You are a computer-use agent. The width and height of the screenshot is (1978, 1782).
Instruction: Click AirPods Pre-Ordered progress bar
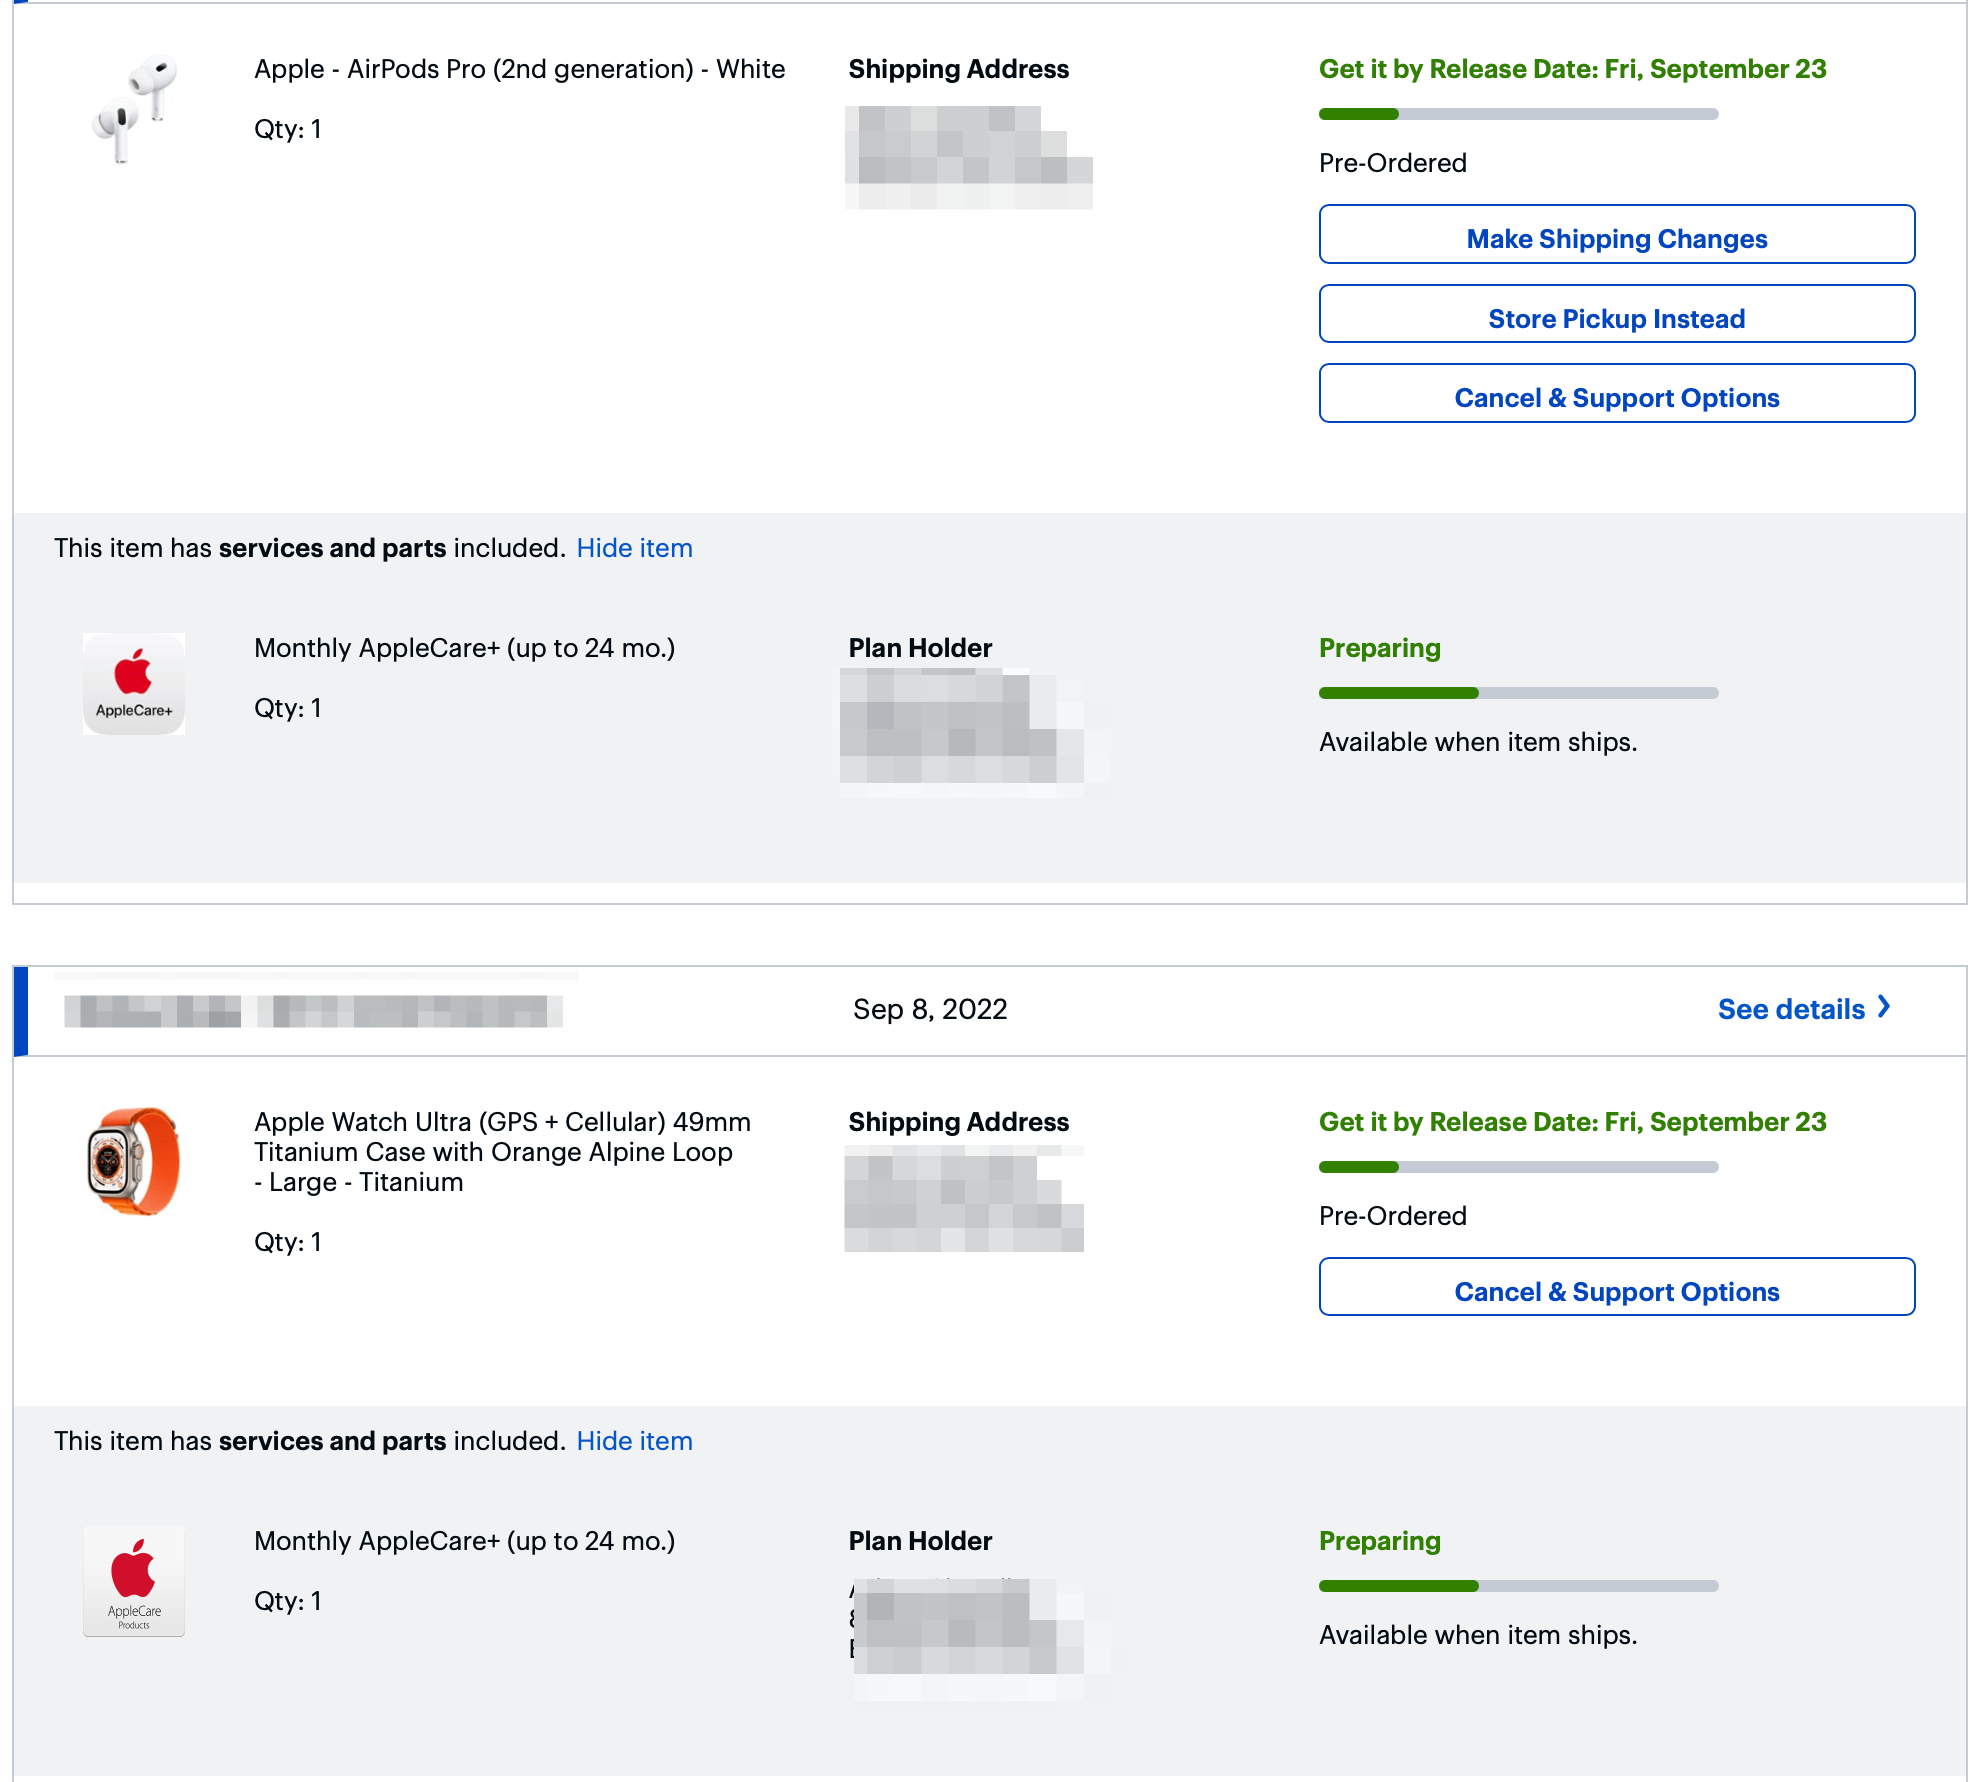[x=1518, y=114]
